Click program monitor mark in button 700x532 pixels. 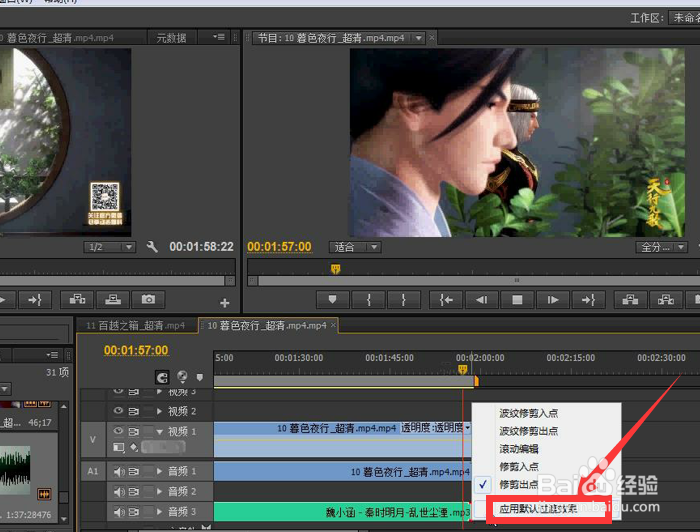pyautogui.click(x=368, y=300)
